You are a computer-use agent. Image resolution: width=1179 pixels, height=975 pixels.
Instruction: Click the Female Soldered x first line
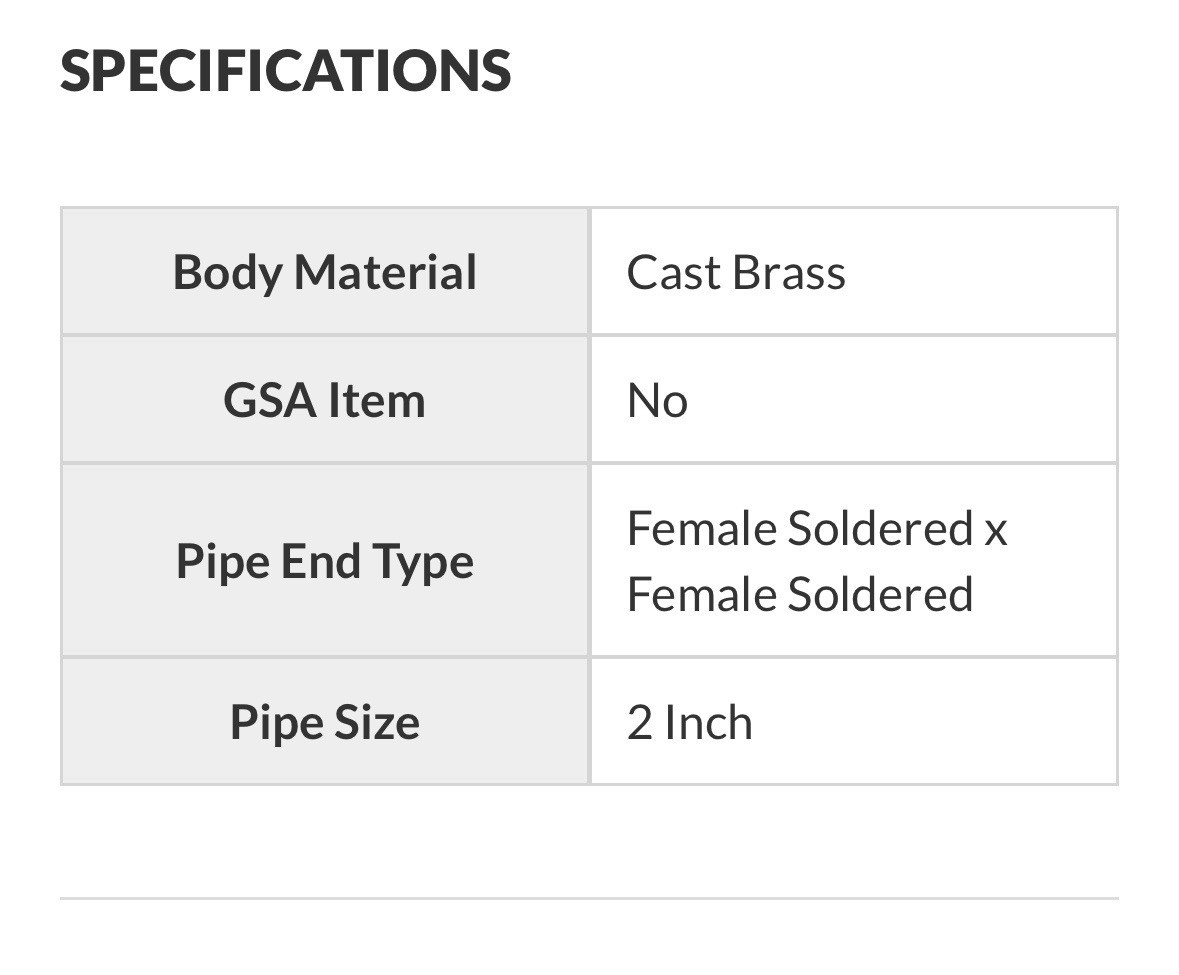817,528
